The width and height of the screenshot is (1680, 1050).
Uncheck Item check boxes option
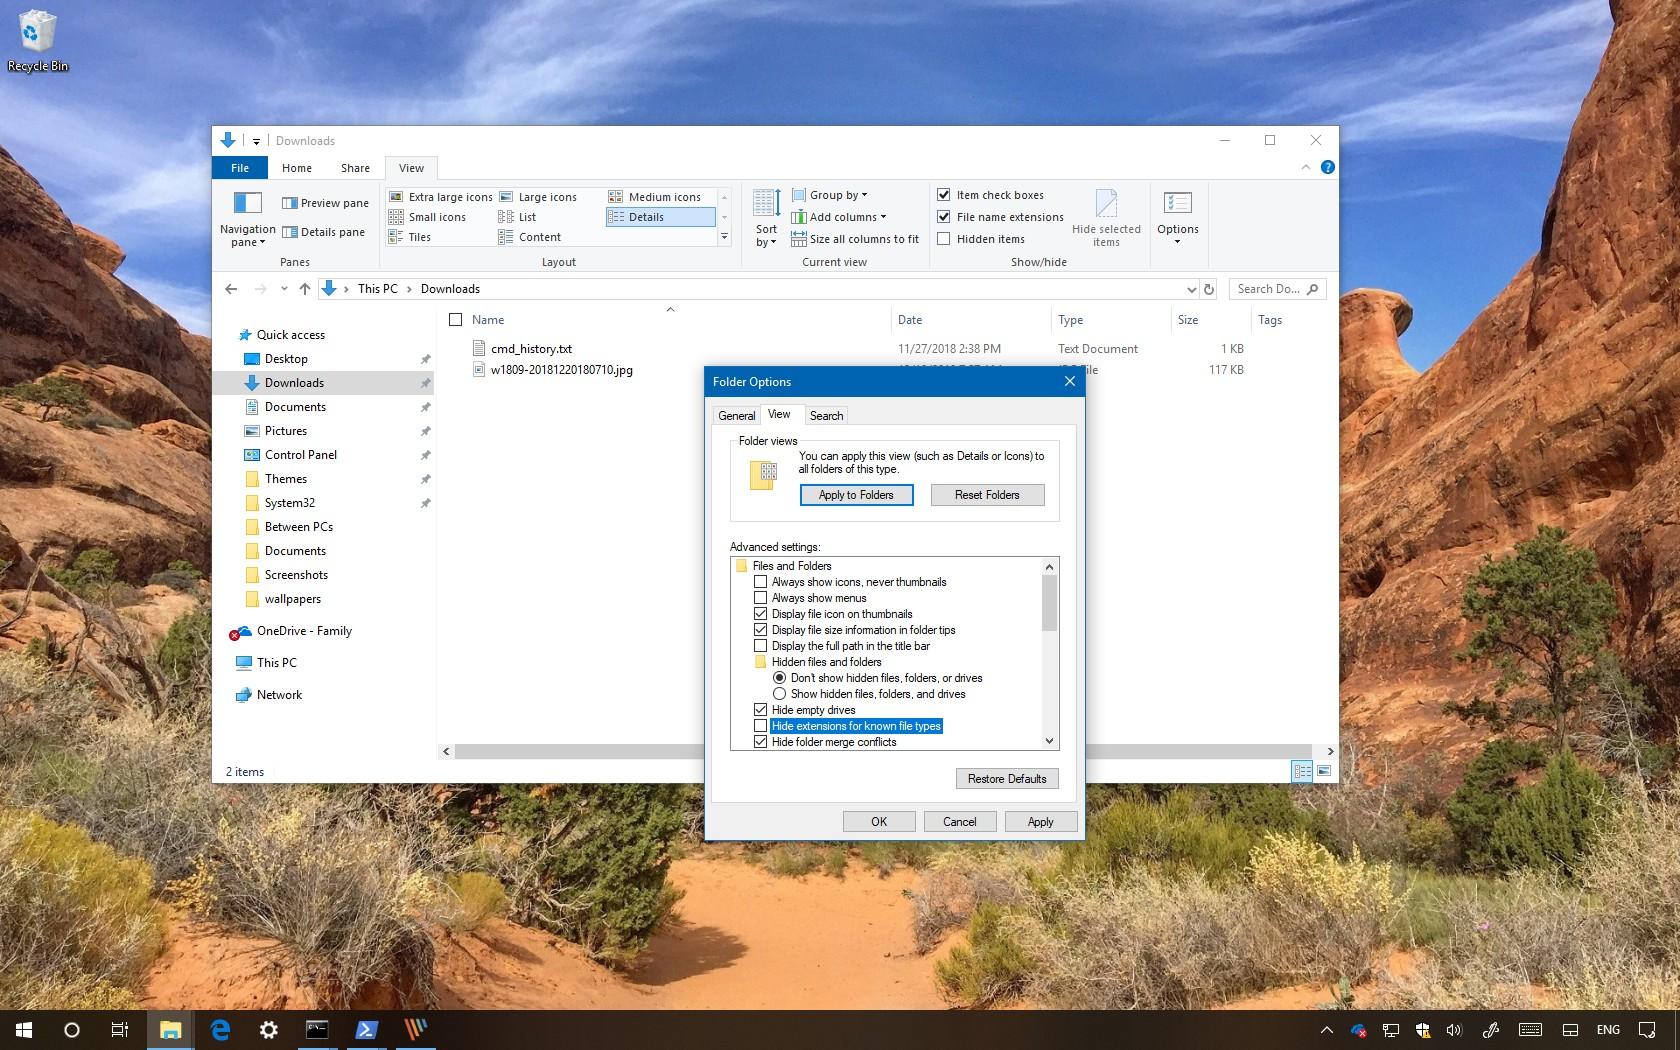coord(943,195)
